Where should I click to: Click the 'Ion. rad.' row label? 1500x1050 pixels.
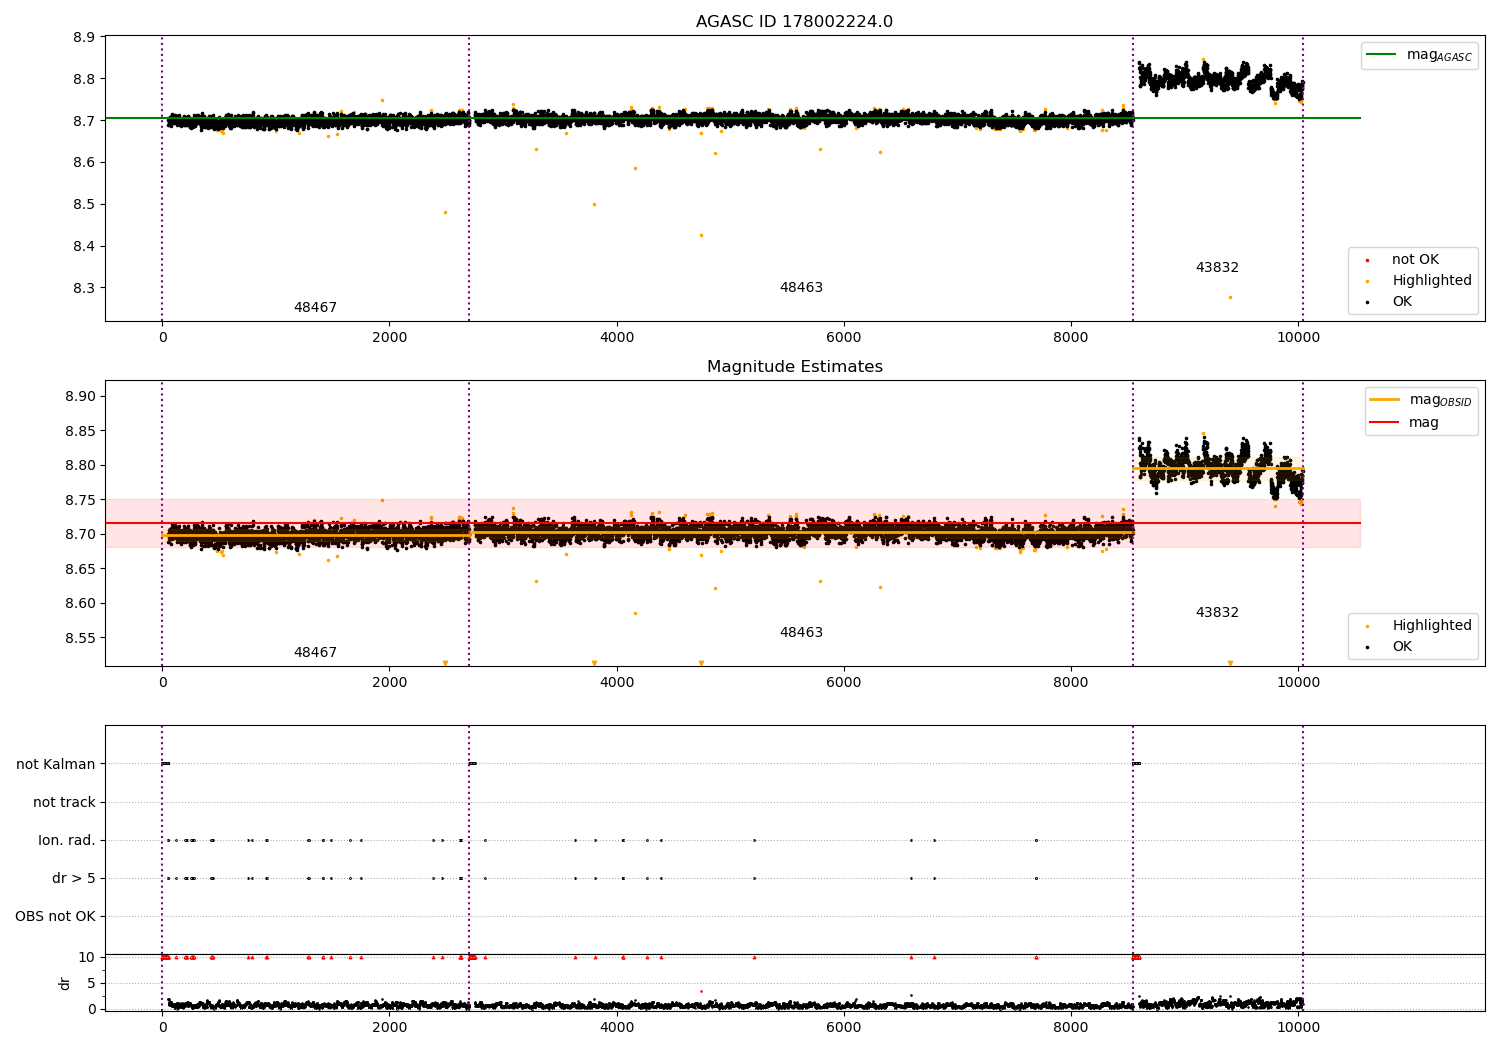click(67, 841)
